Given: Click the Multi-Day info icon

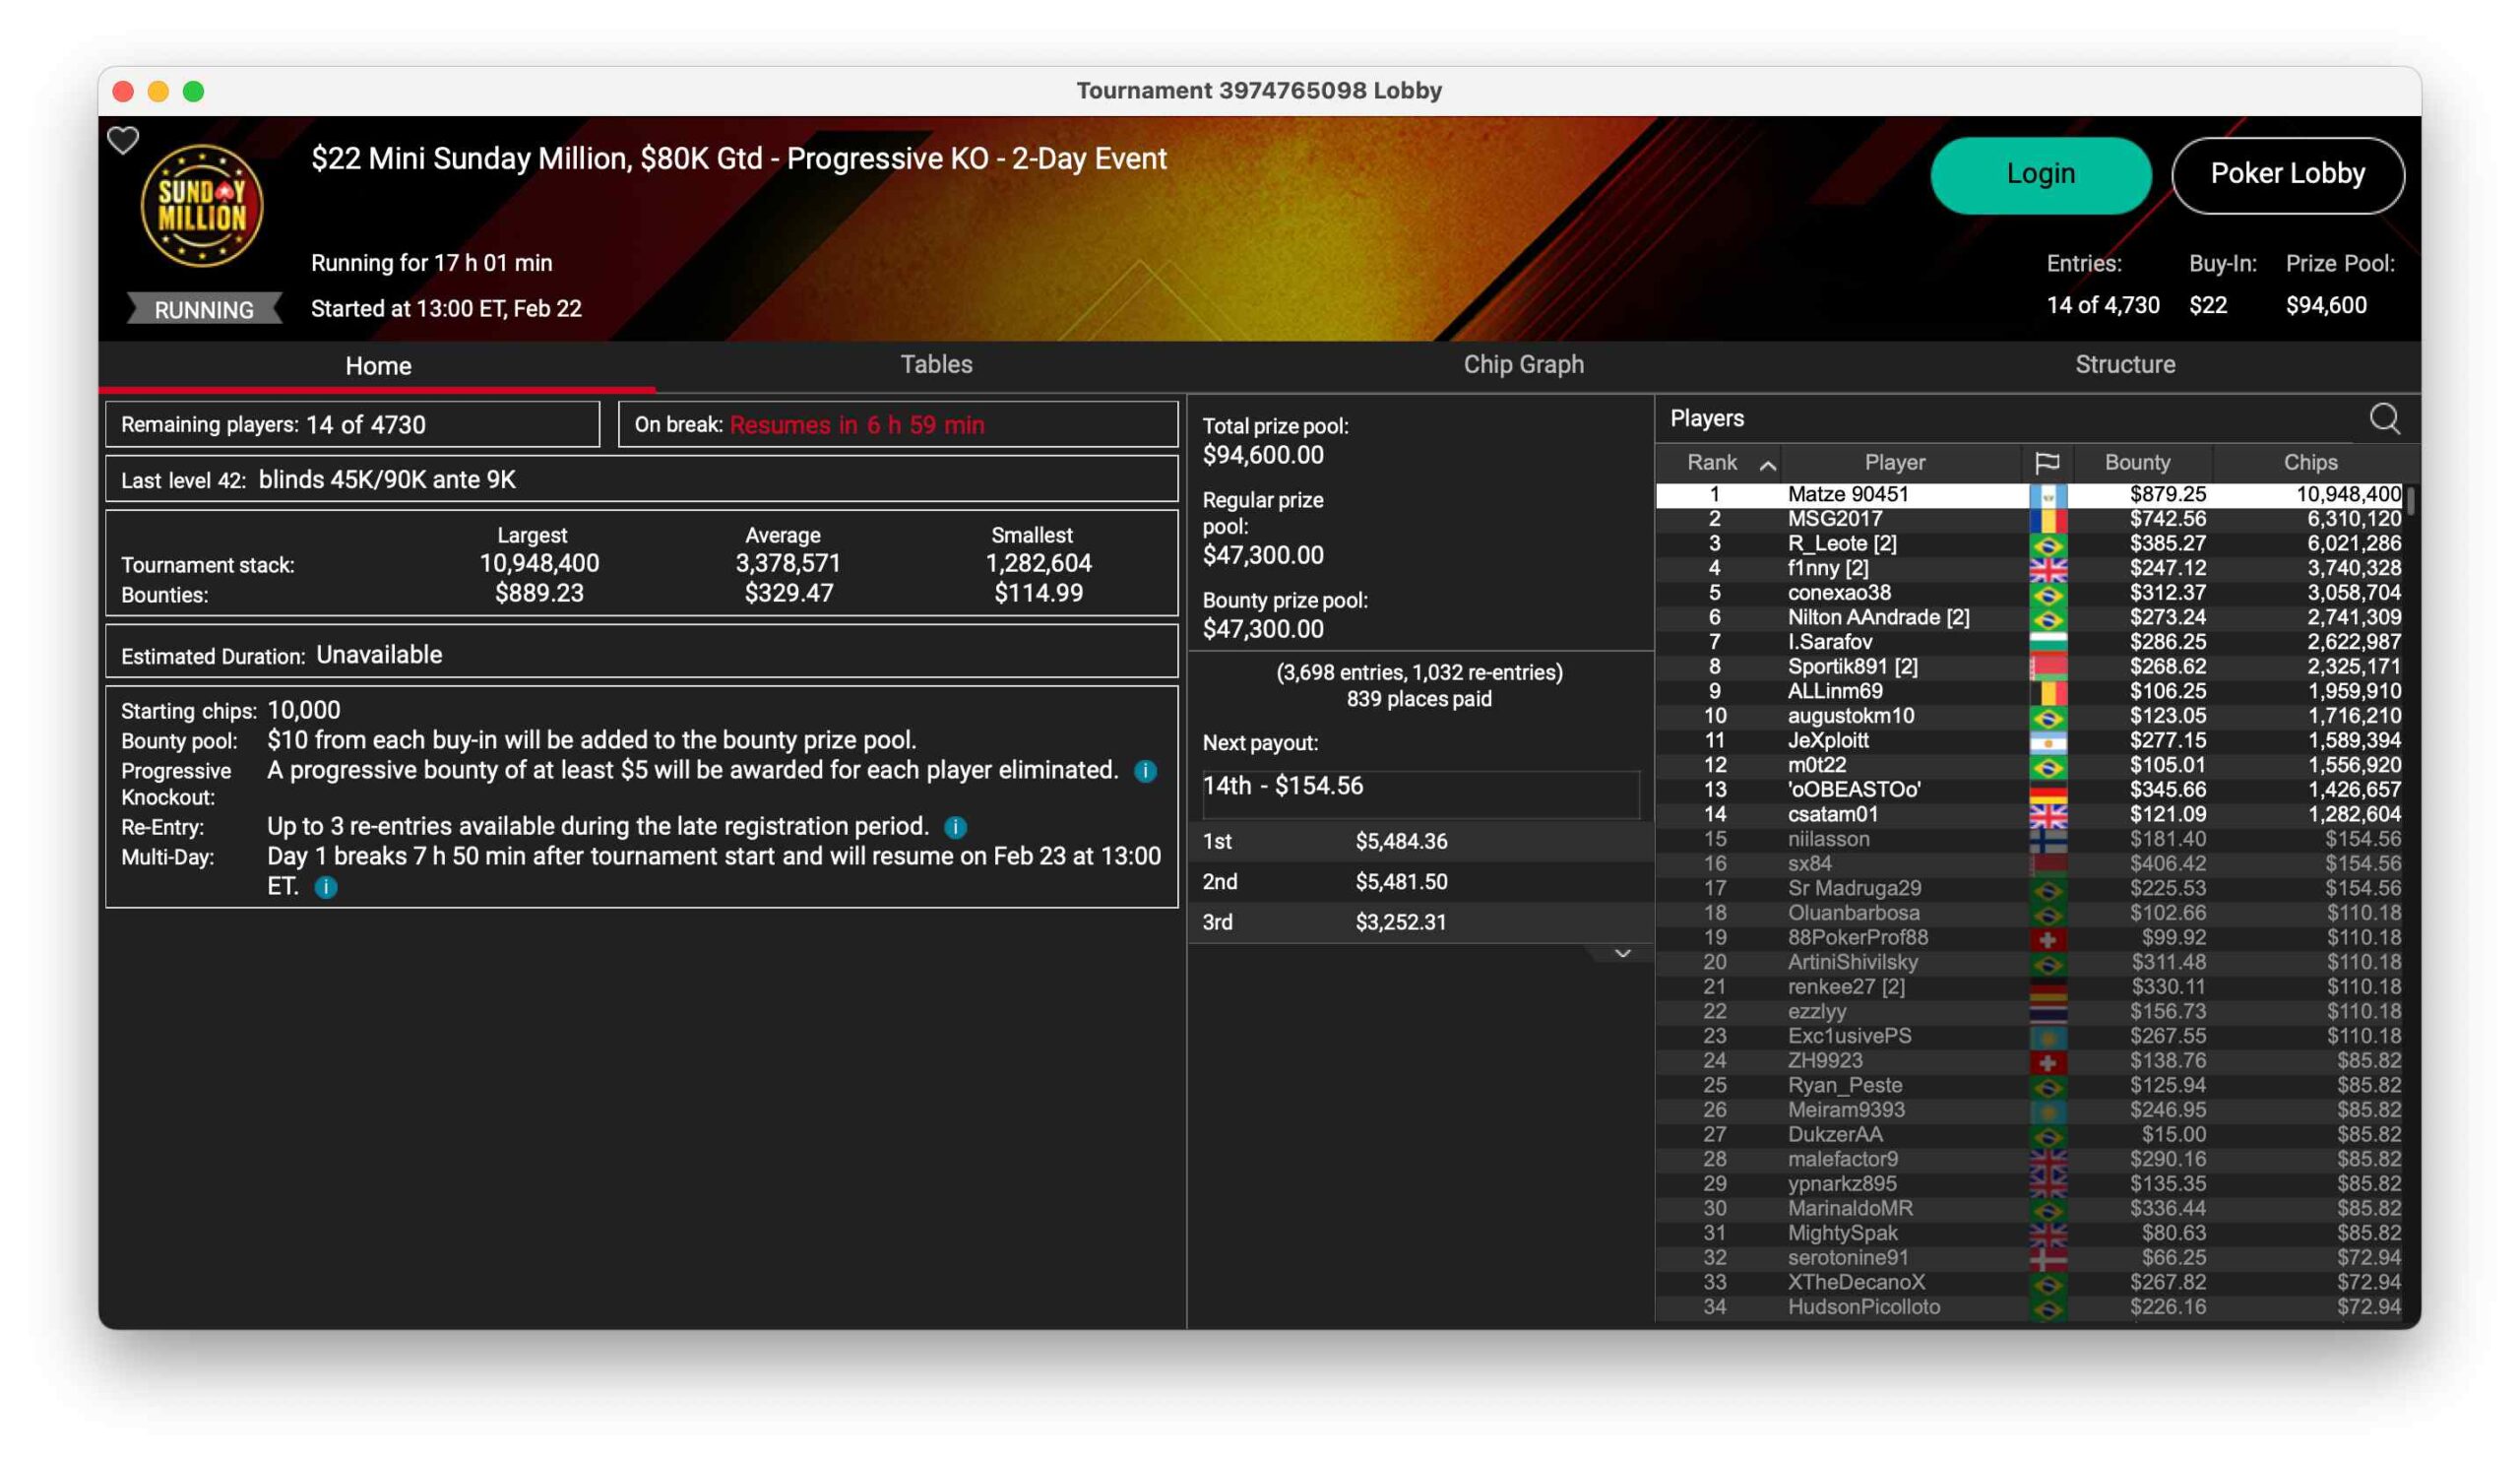Looking at the screenshot, I should tap(326, 887).
